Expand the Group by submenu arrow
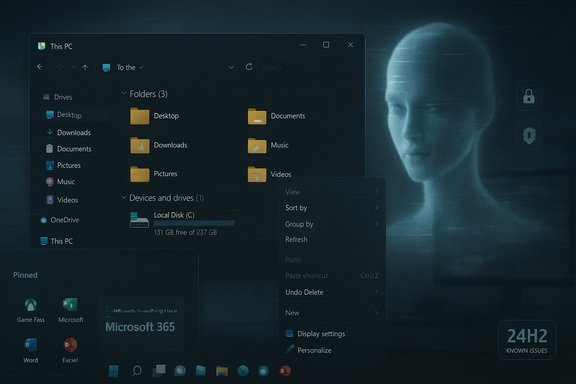Screen dimensions: 576x384 click(x=377, y=224)
